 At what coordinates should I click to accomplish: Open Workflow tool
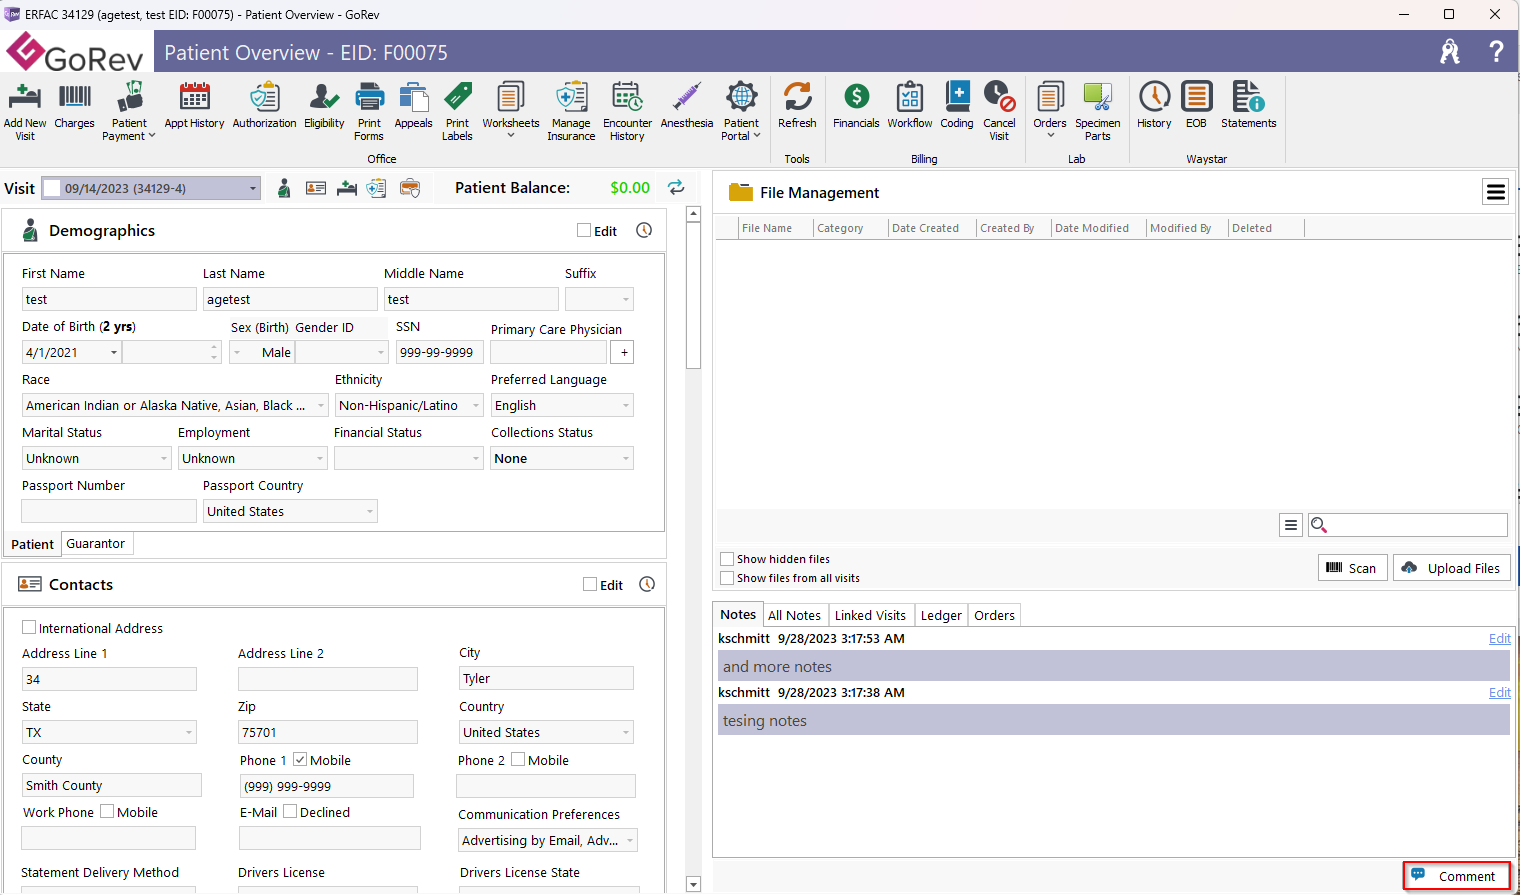tap(909, 106)
